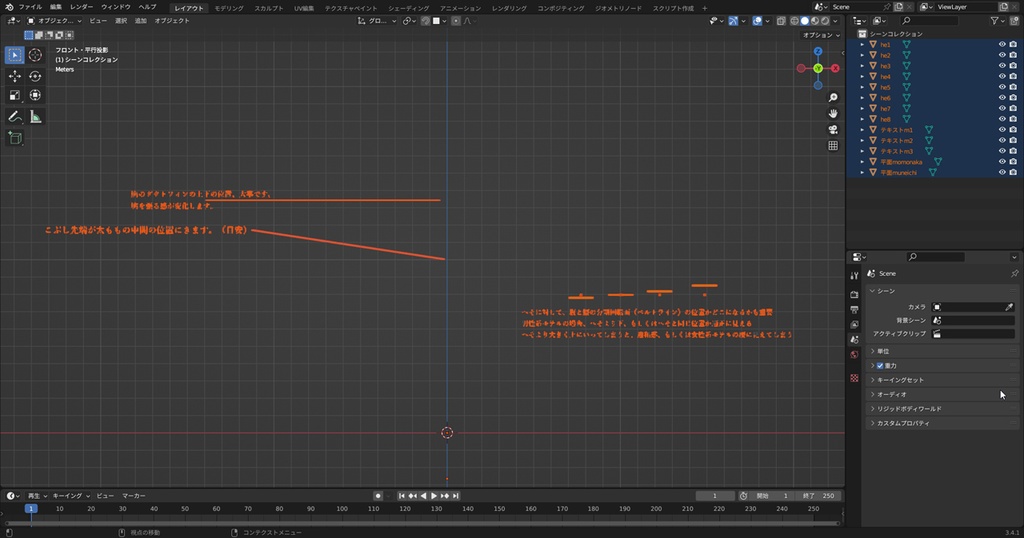Open the グロ... transform orientation dropdown

coord(377,21)
